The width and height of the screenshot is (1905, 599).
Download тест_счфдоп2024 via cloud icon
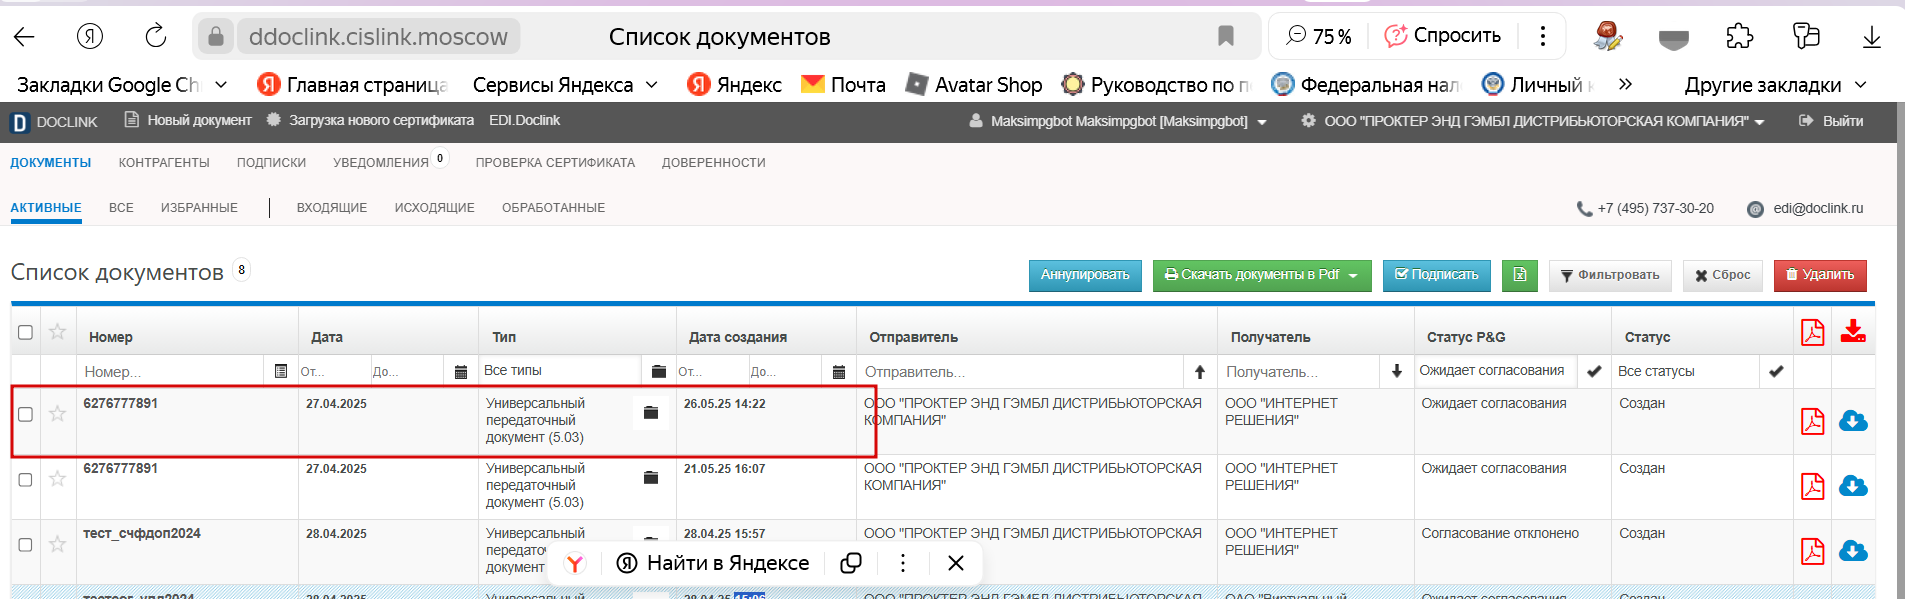pyautogui.click(x=1853, y=551)
